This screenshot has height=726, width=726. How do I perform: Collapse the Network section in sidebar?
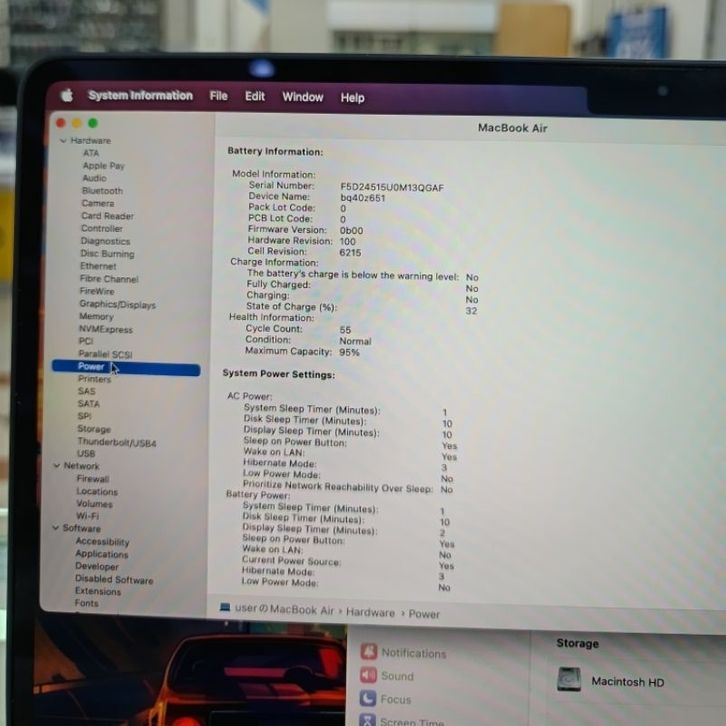[55, 466]
